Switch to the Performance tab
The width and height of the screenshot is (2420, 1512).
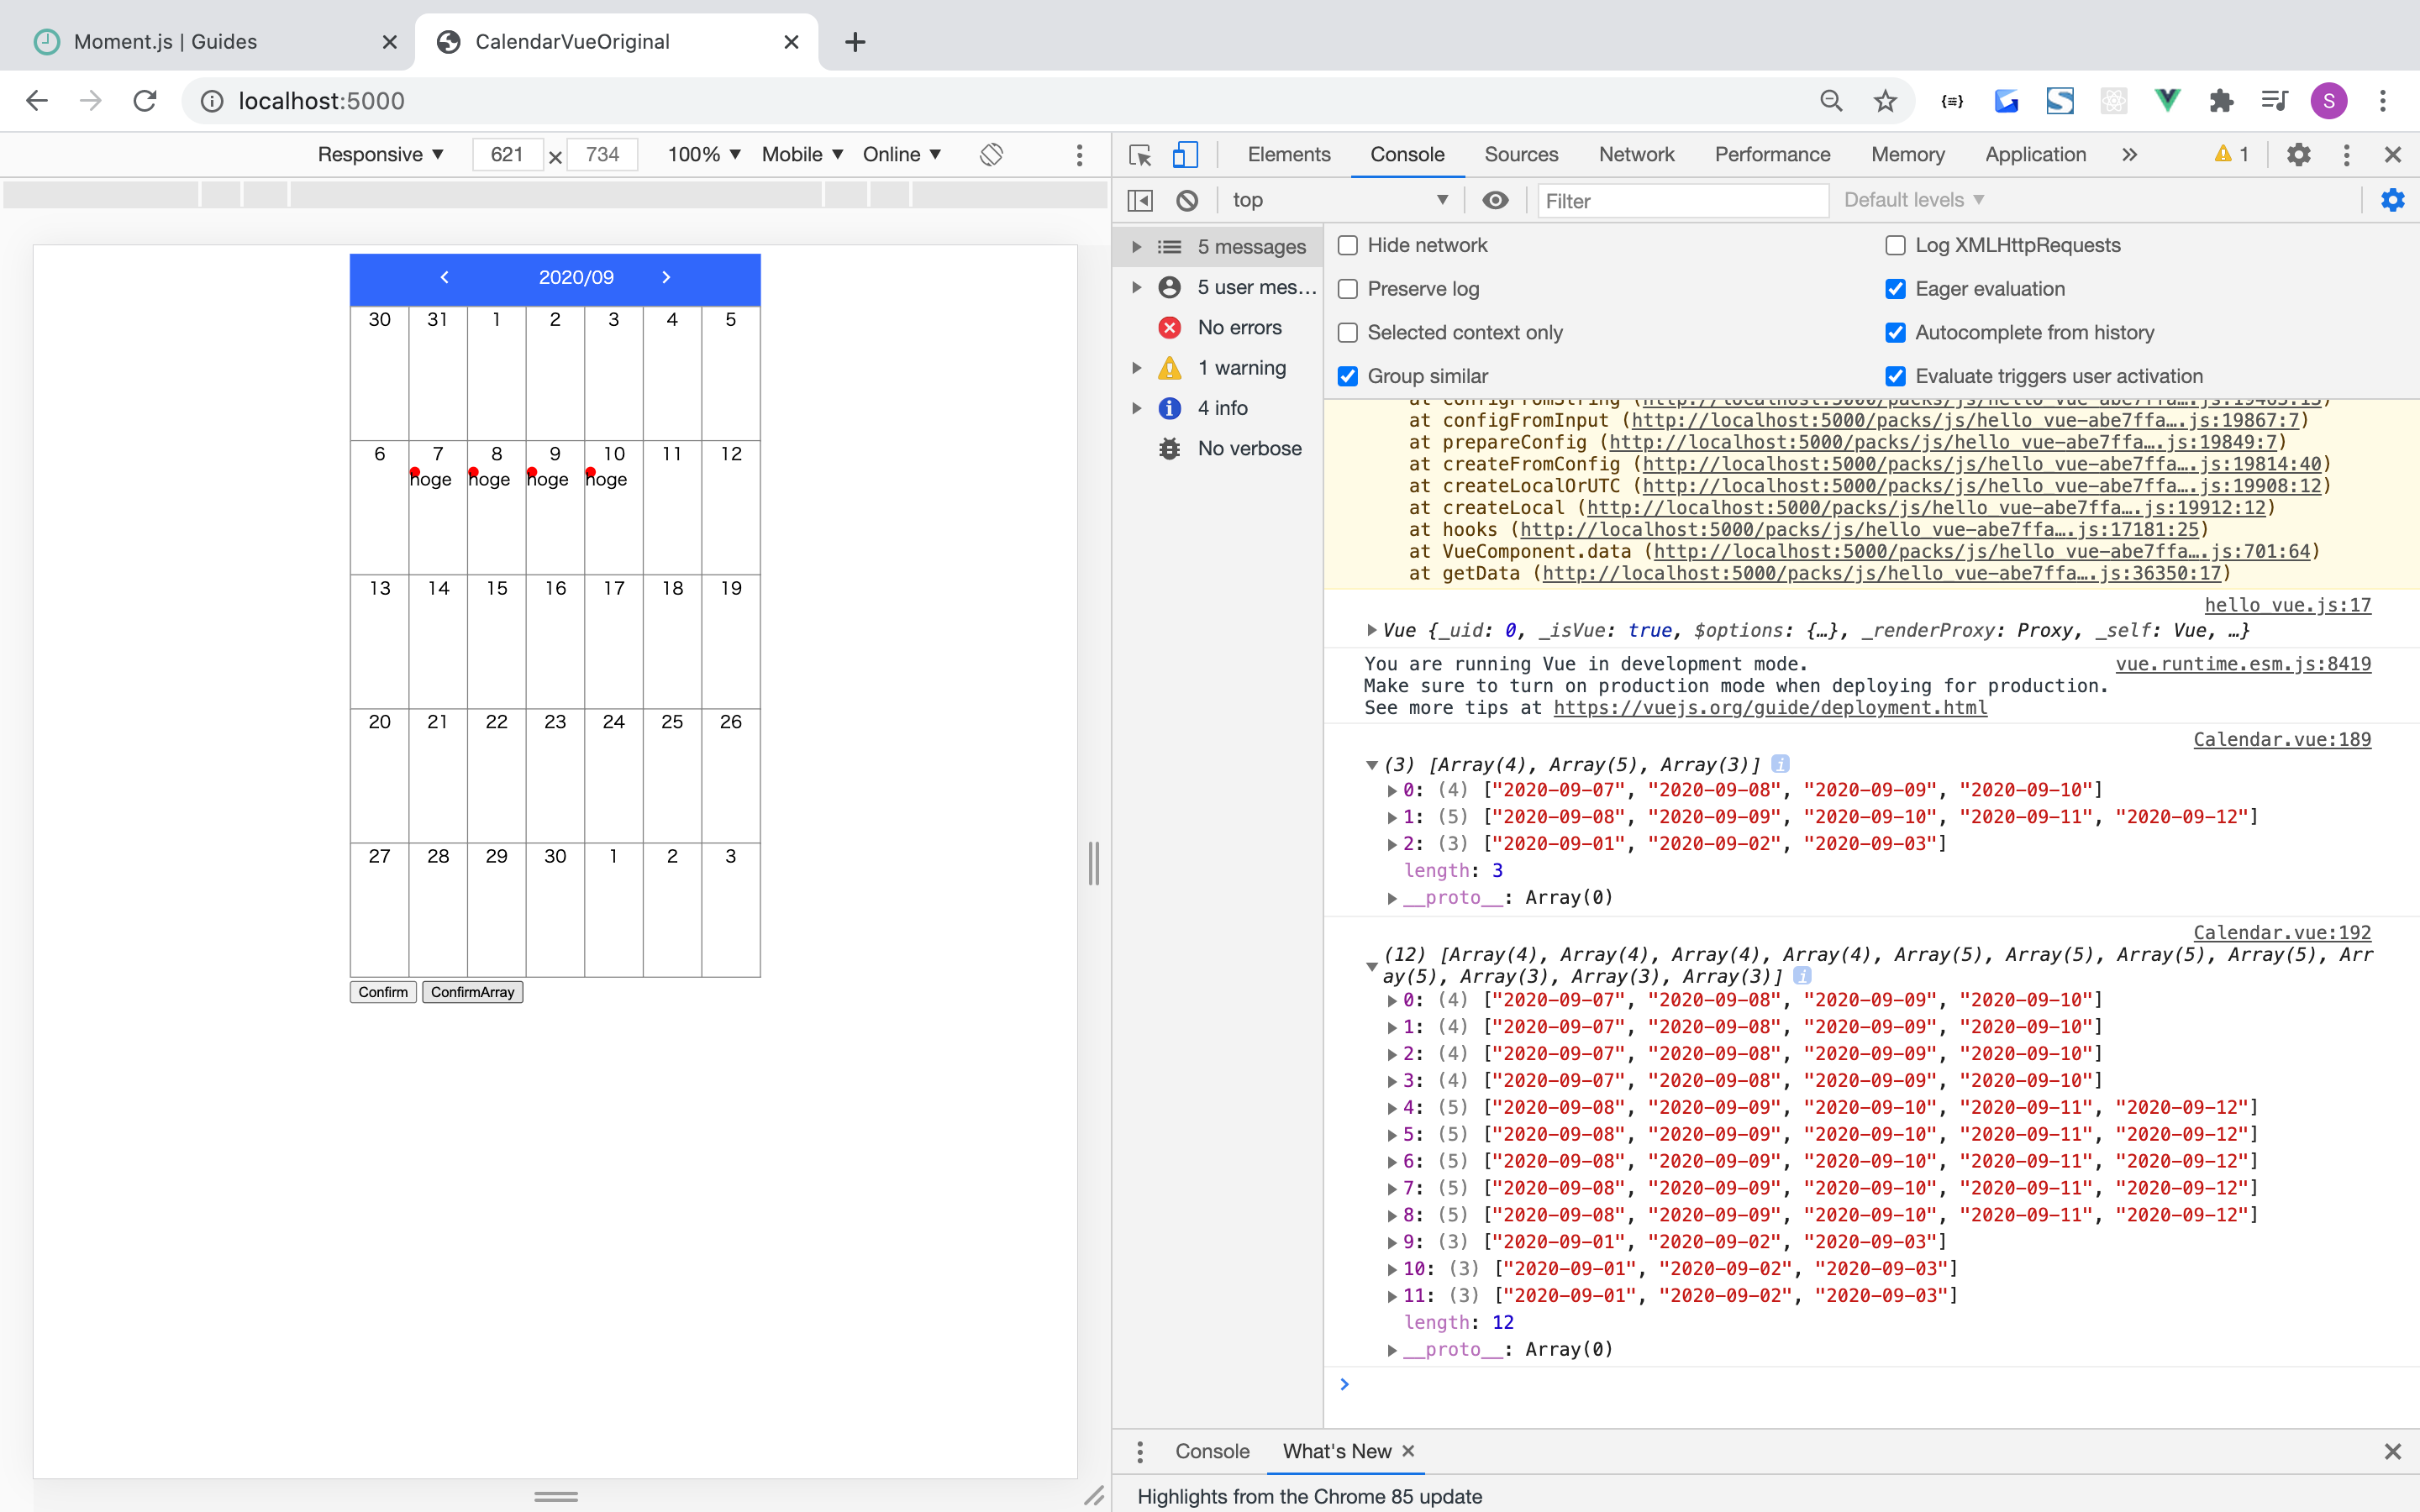(1772, 155)
